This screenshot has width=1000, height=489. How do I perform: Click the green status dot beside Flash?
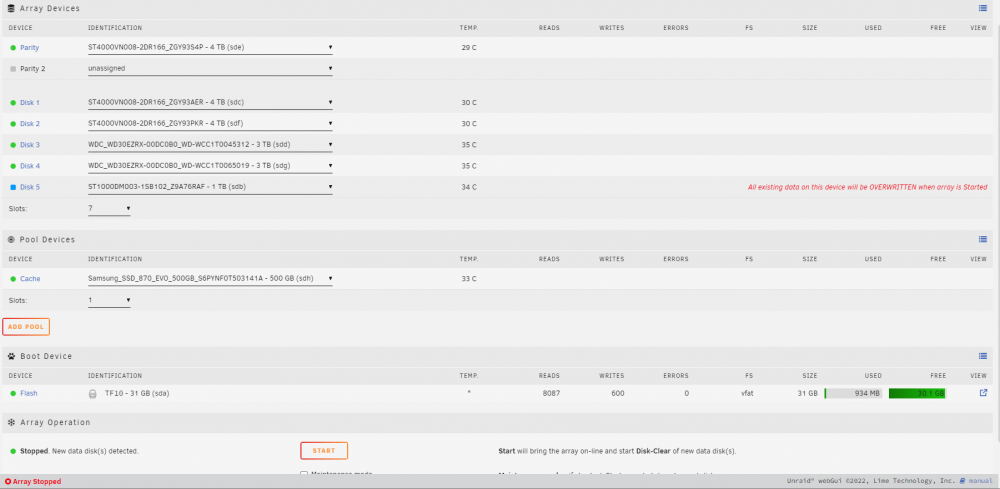tap(13, 393)
